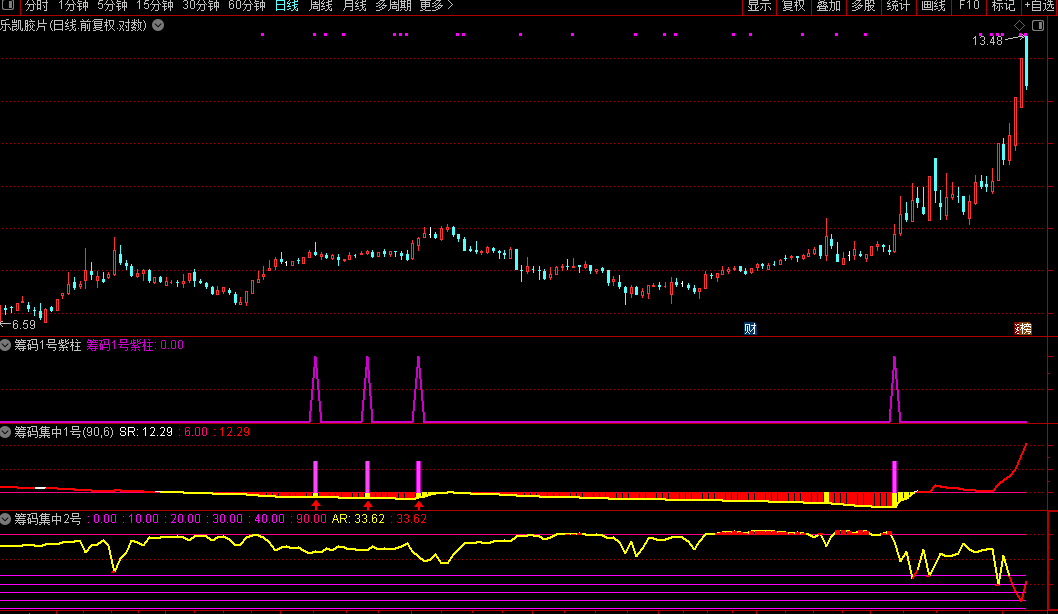This screenshot has height=614, width=1058.
Task: Click the 财 financial info marker
Action: click(x=750, y=329)
